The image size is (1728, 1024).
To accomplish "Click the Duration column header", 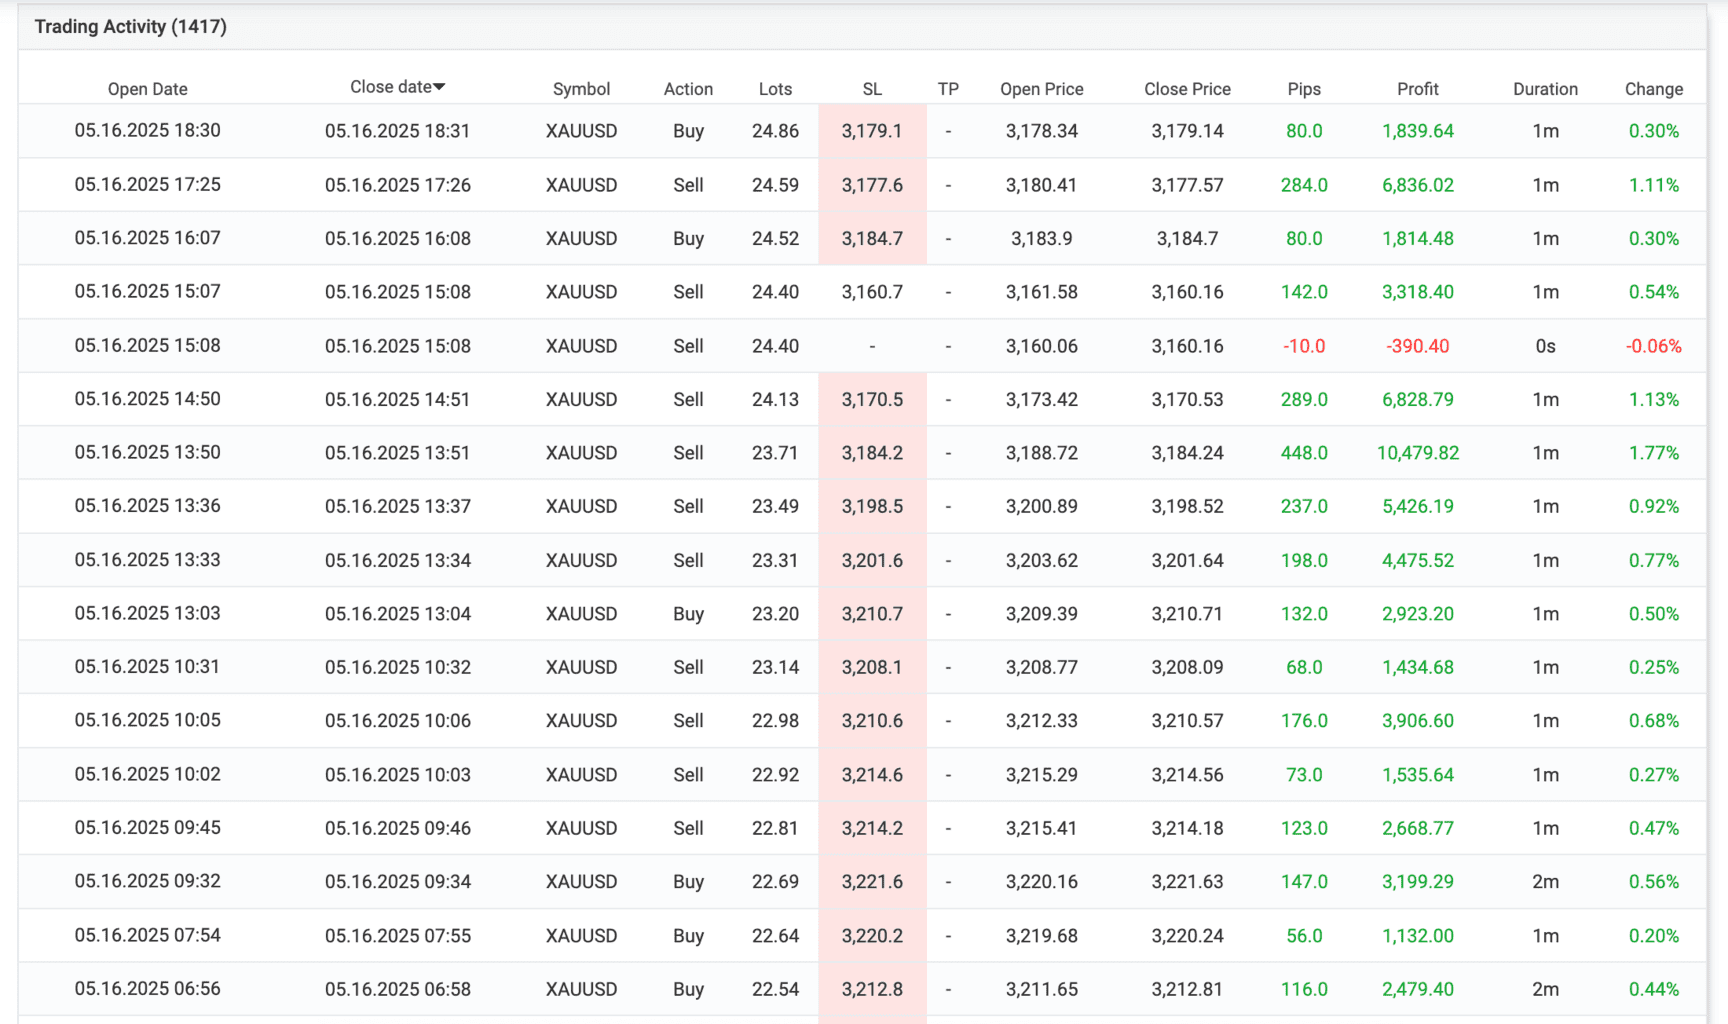I will click(1545, 89).
